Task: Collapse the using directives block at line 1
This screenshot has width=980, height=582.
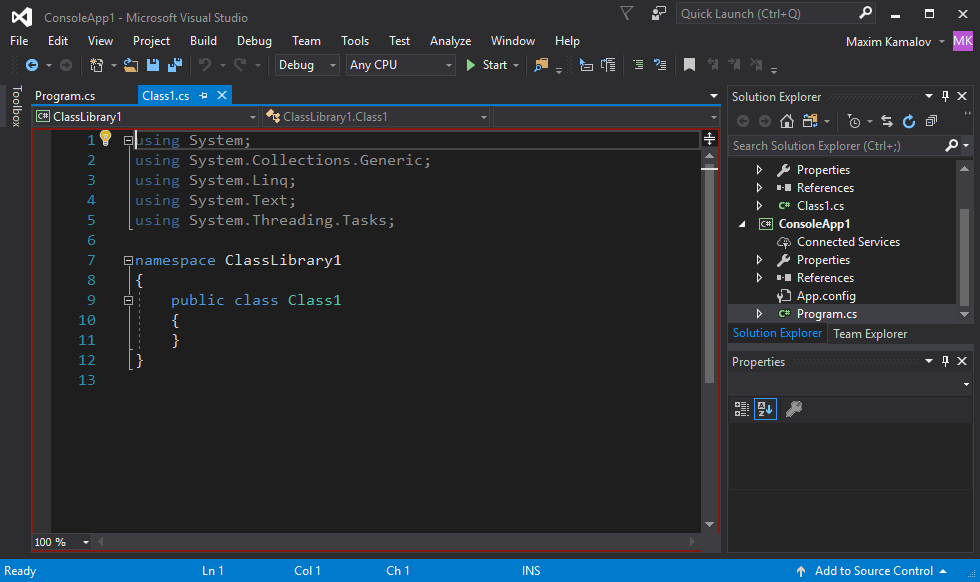Action: tap(128, 140)
